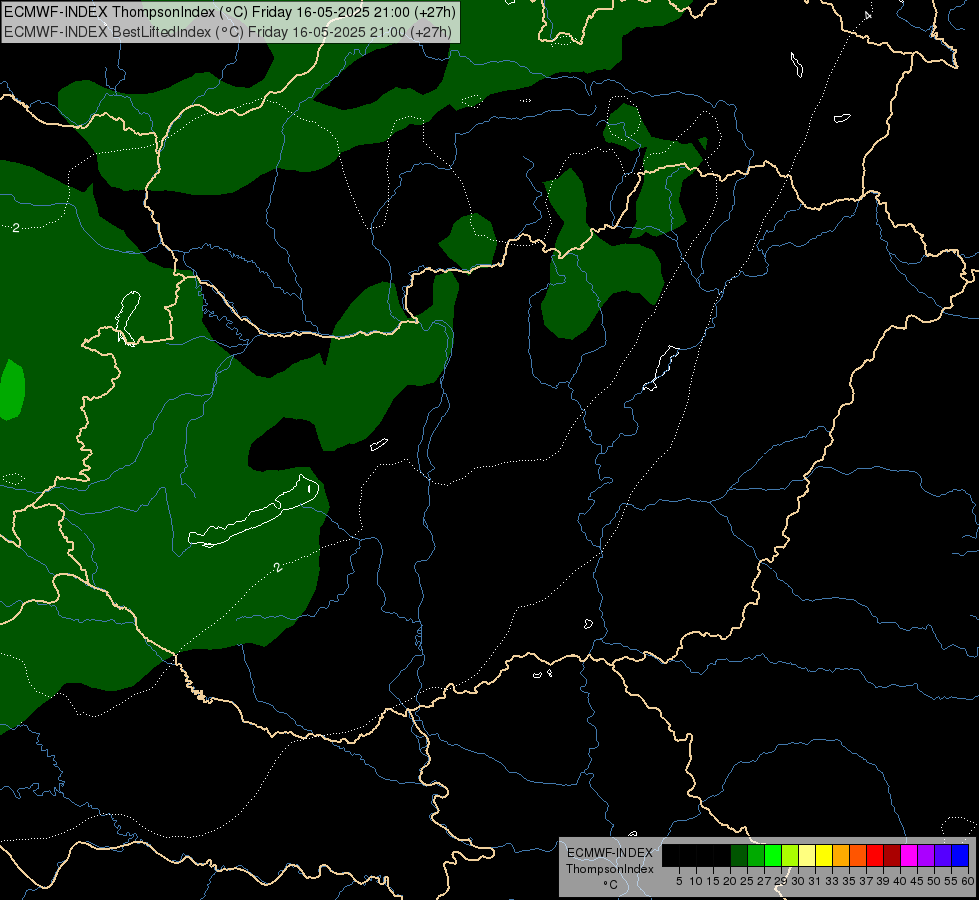Click the legend scale value 33
The image size is (979, 900).
pos(832,881)
